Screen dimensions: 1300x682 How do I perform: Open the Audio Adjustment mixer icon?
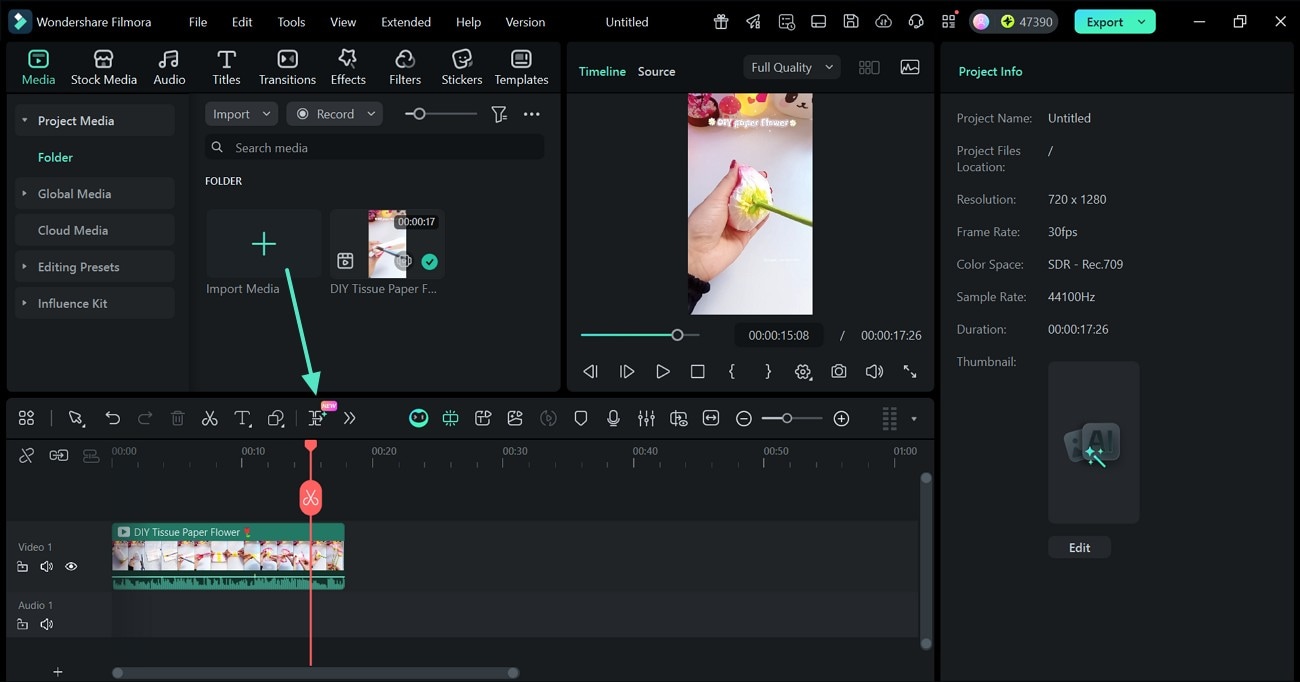click(646, 417)
